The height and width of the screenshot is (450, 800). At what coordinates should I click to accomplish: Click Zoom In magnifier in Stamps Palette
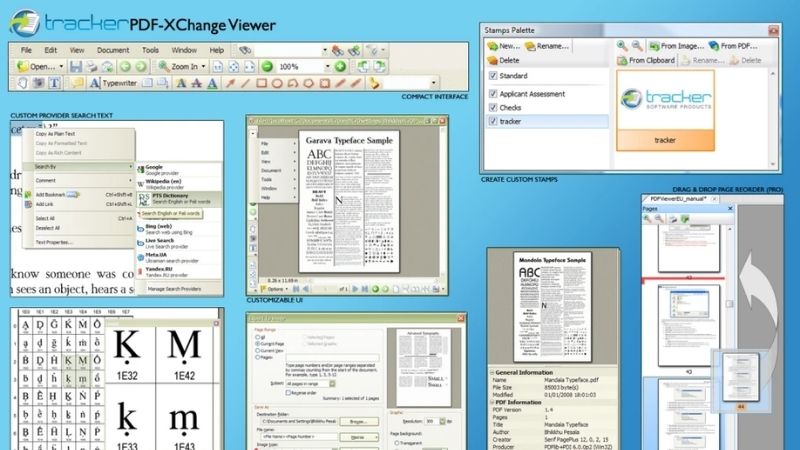(622, 45)
